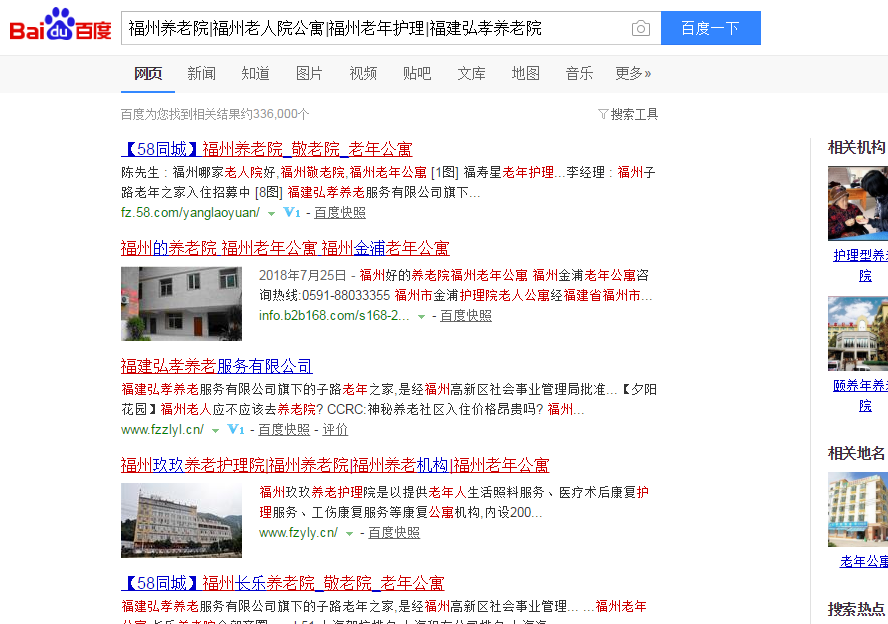Screen dimensions: 888x624
Task: Click the 百度一下 search button
Action: 711,28
